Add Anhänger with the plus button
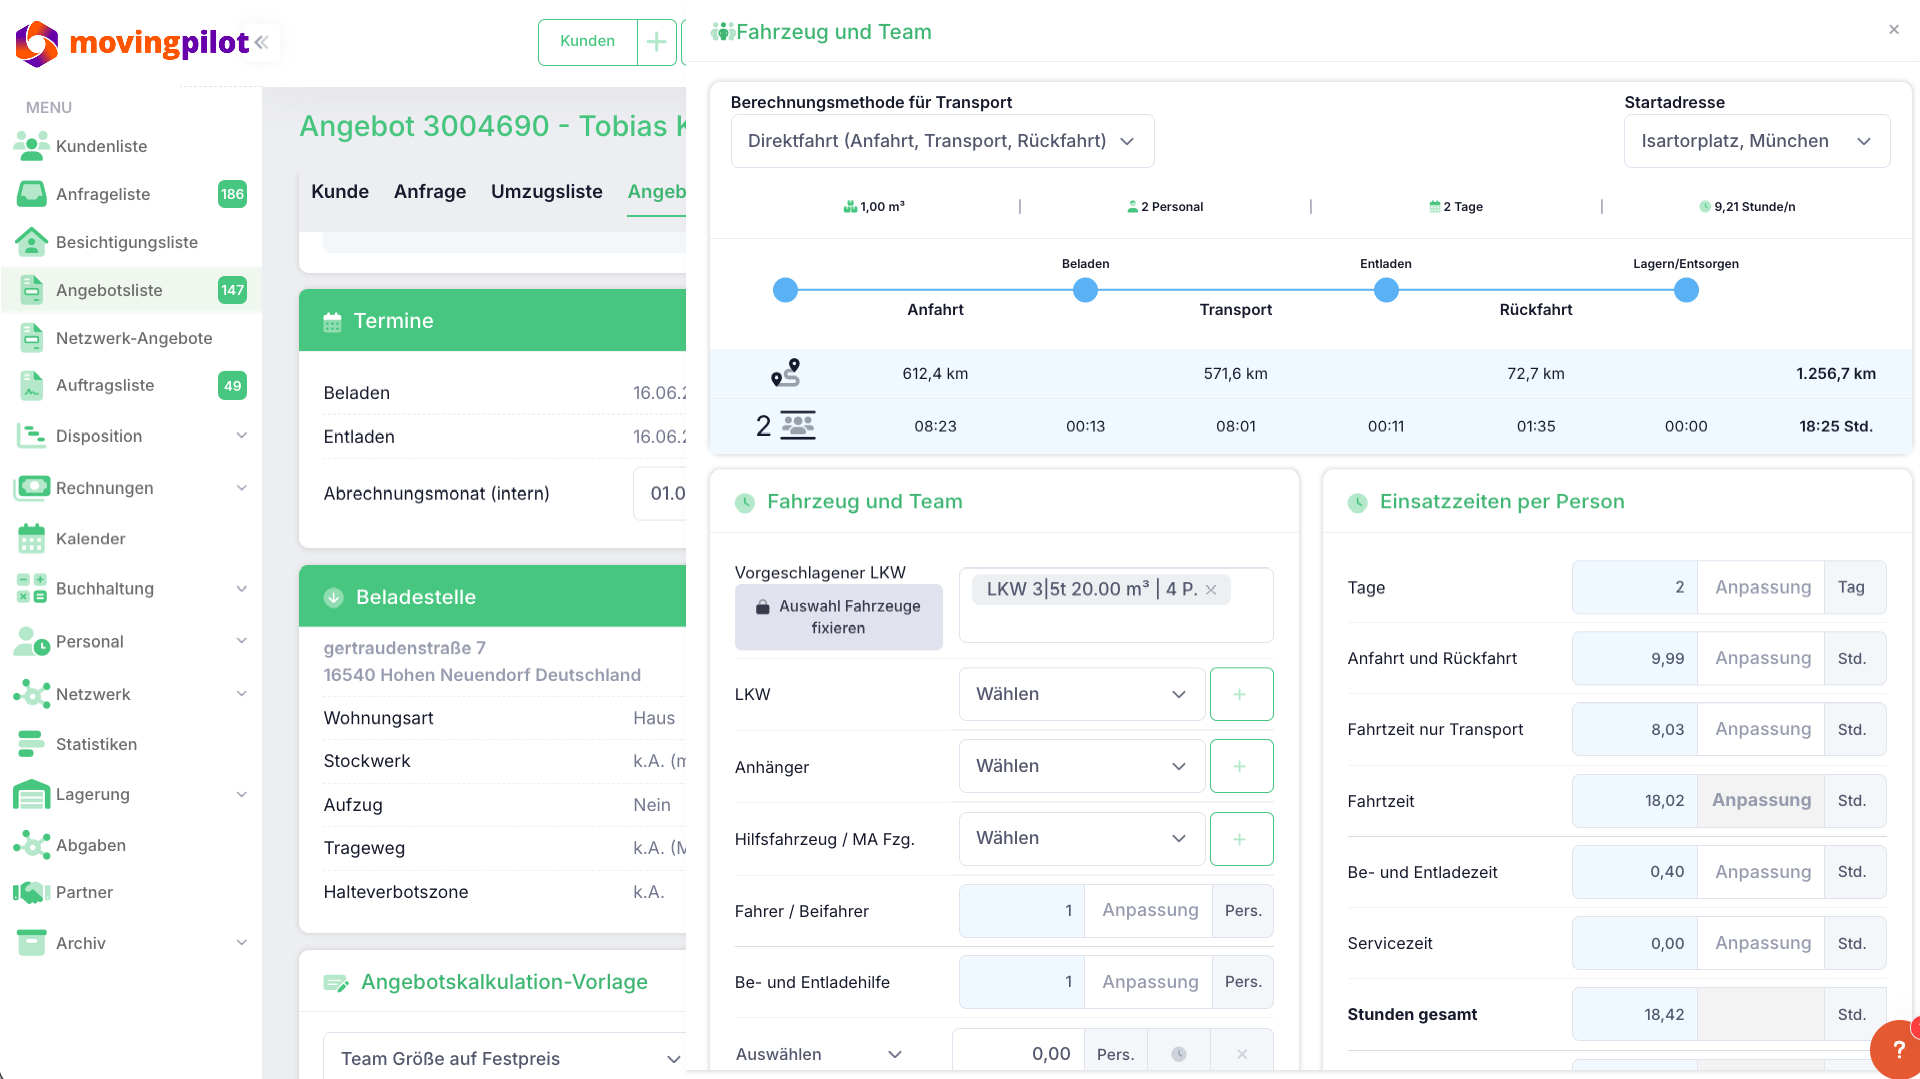The height and width of the screenshot is (1079, 1920). [x=1241, y=766]
